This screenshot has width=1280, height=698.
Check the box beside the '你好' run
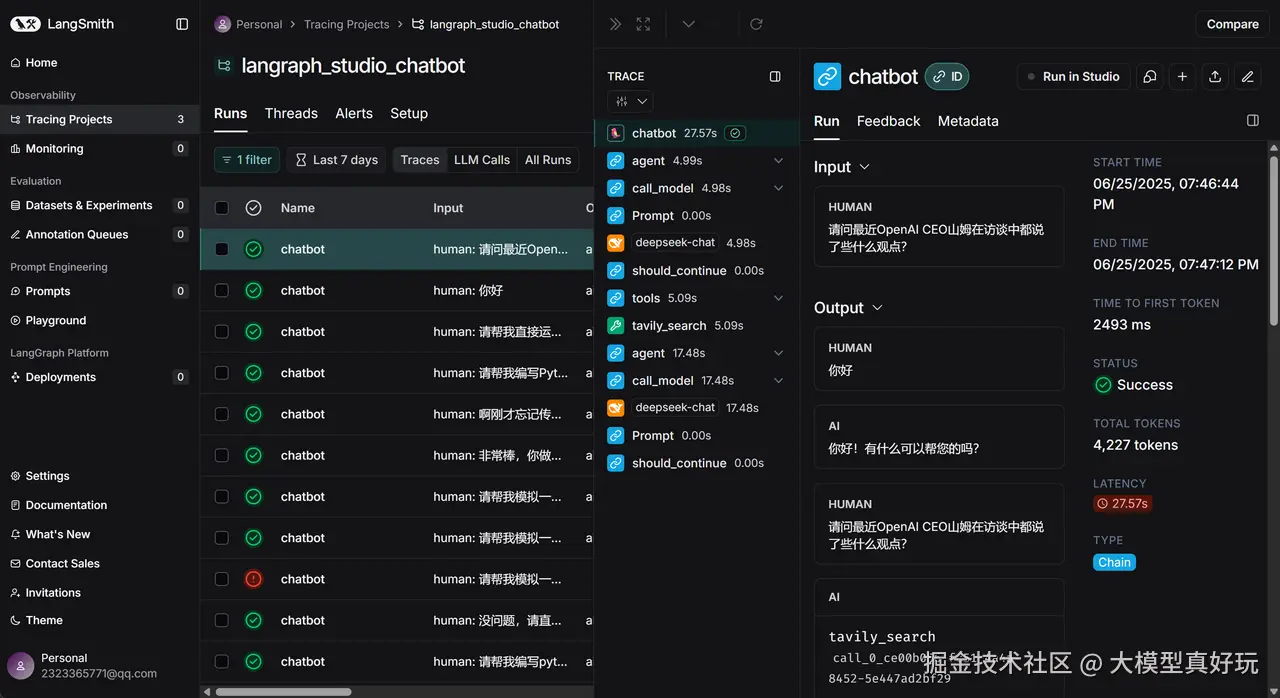coord(222,290)
